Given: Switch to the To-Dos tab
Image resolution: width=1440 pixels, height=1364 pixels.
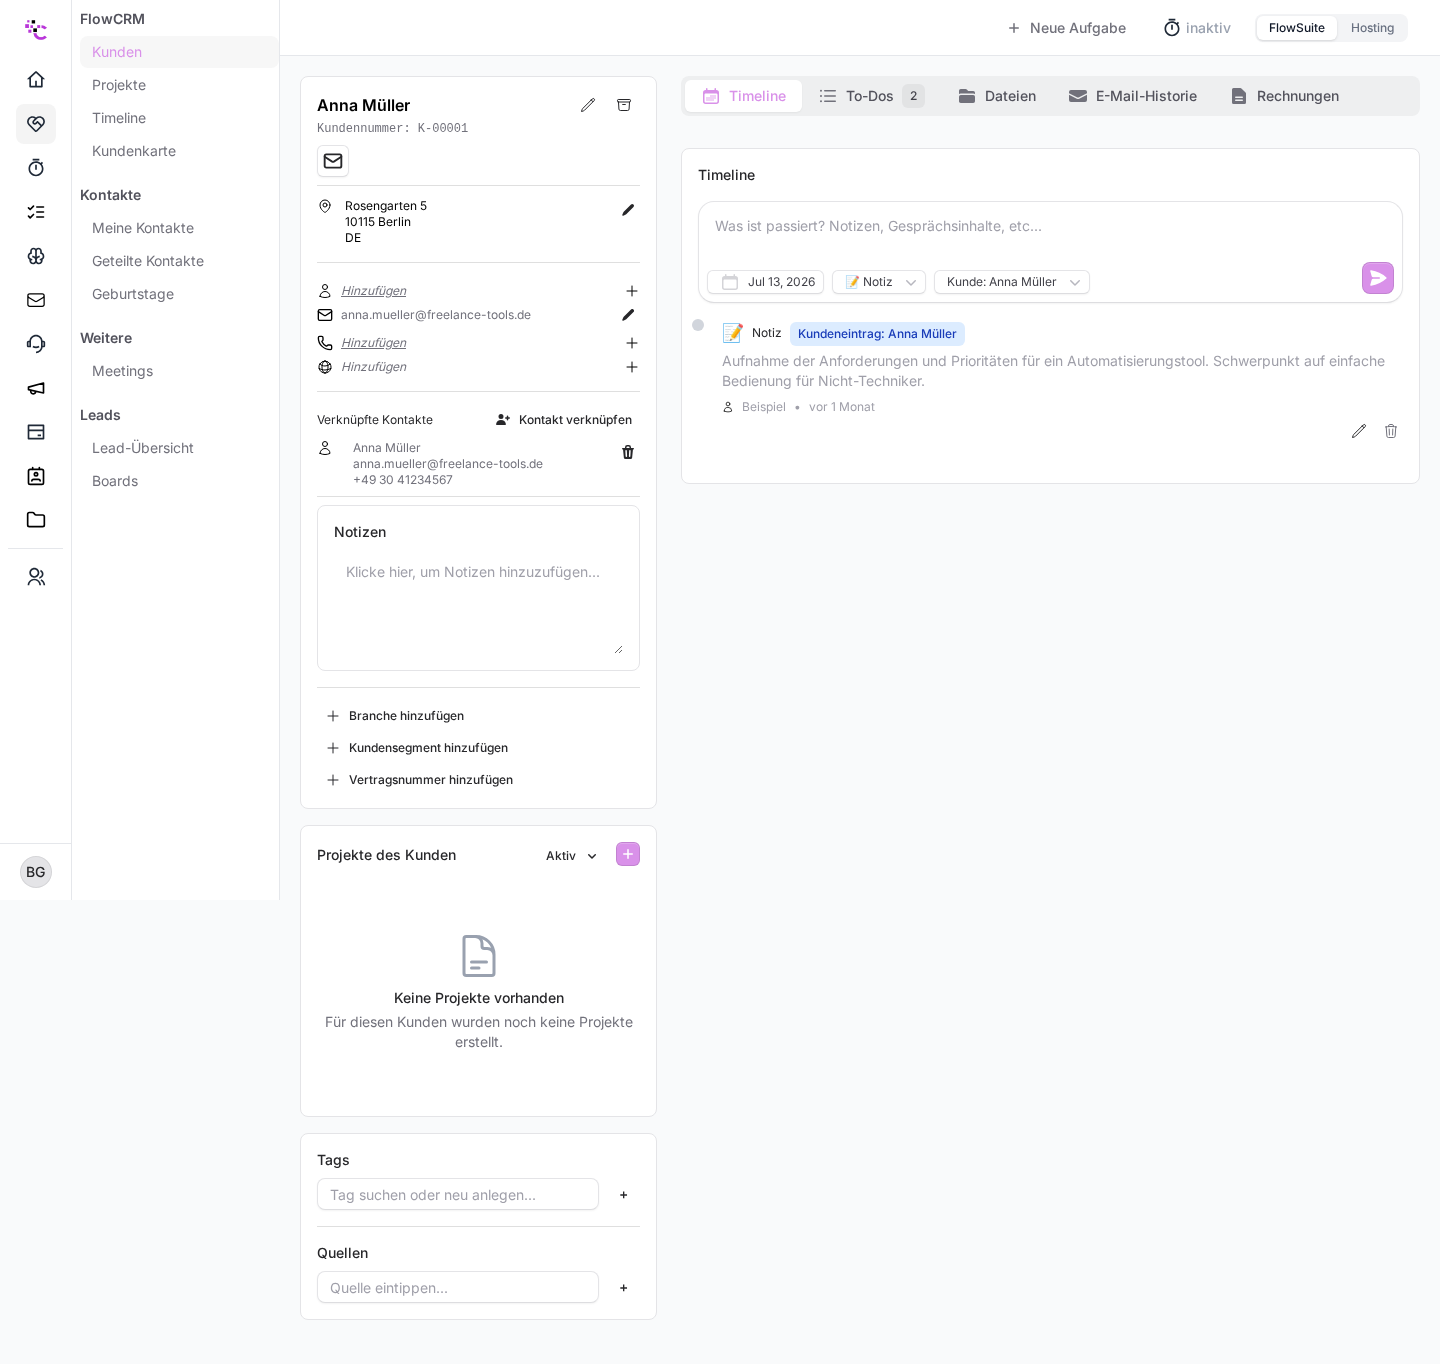Looking at the screenshot, I should 870,96.
